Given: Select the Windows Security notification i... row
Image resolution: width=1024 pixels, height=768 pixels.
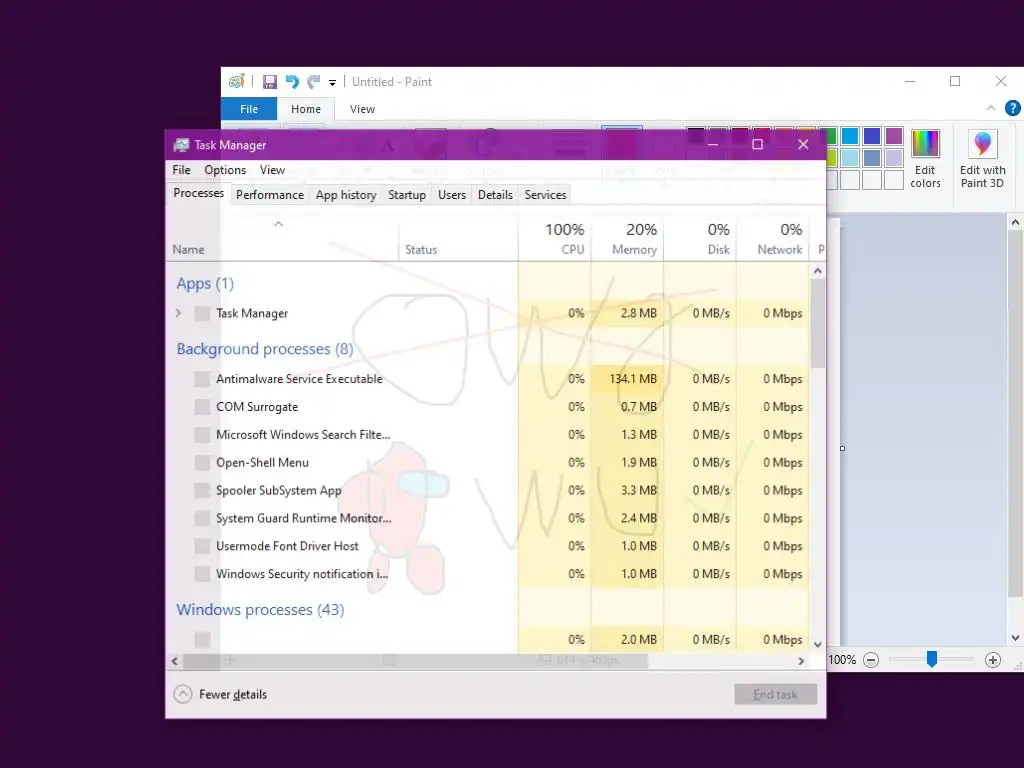Looking at the screenshot, I should click(x=487, y=574).
